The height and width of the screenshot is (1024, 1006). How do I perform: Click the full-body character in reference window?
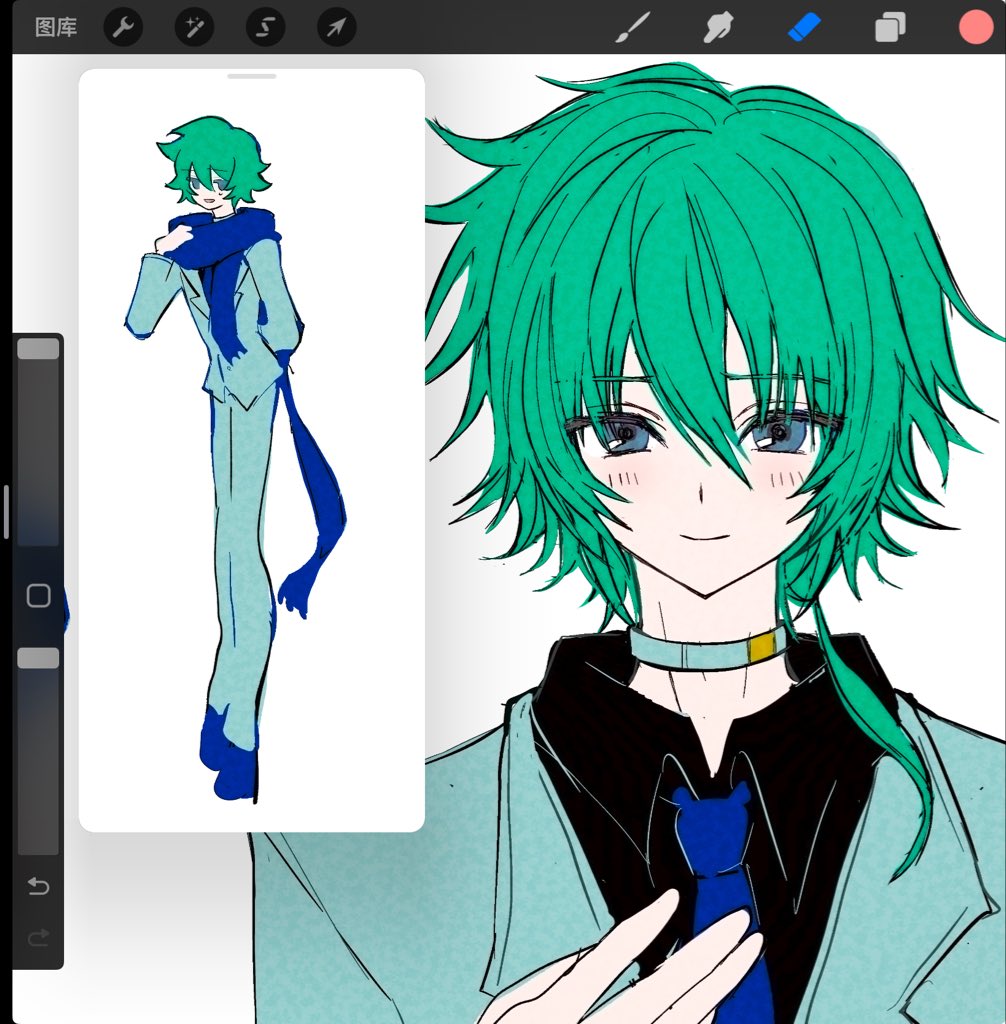(x=236, y=458)
